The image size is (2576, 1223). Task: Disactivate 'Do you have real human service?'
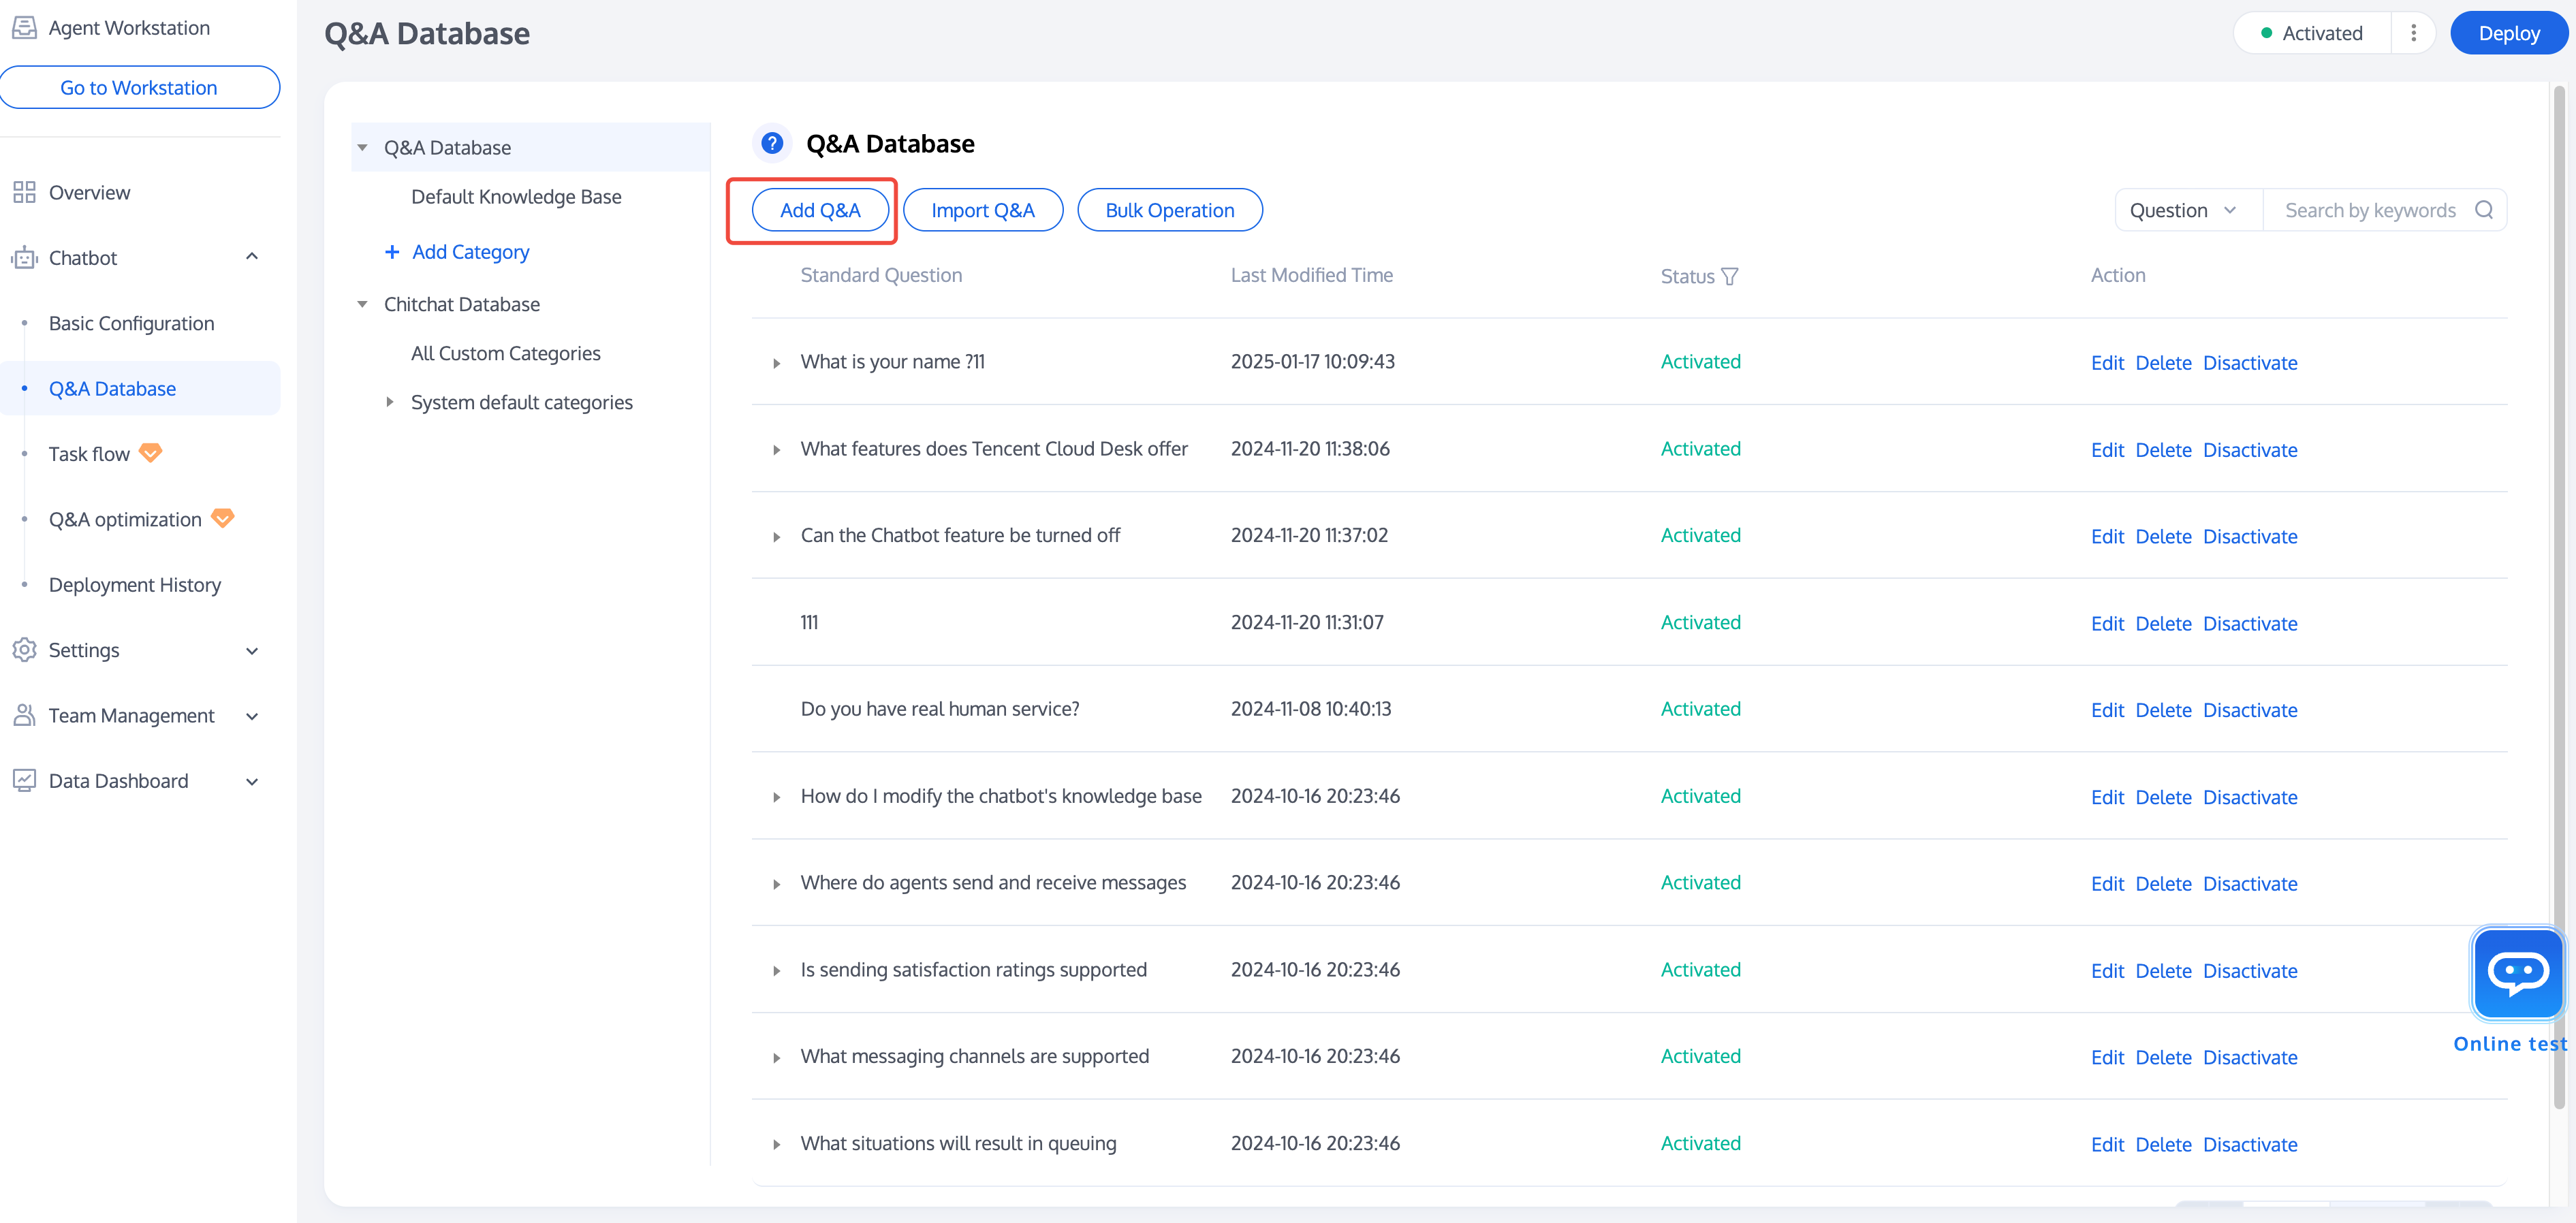[x=2250, y=710]
